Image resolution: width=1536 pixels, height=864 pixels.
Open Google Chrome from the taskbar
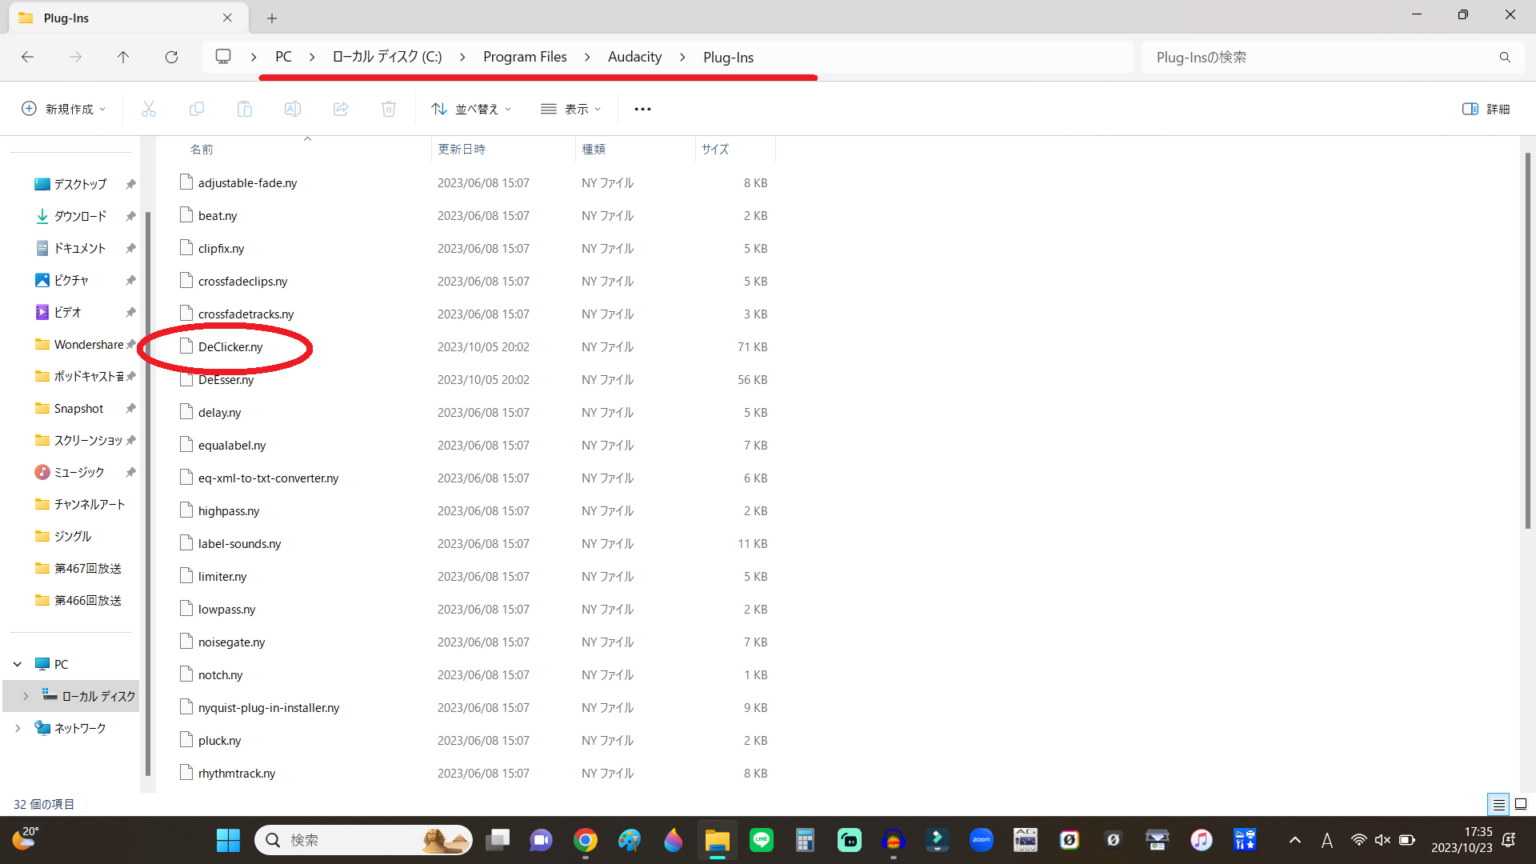(x=585, y=840)
